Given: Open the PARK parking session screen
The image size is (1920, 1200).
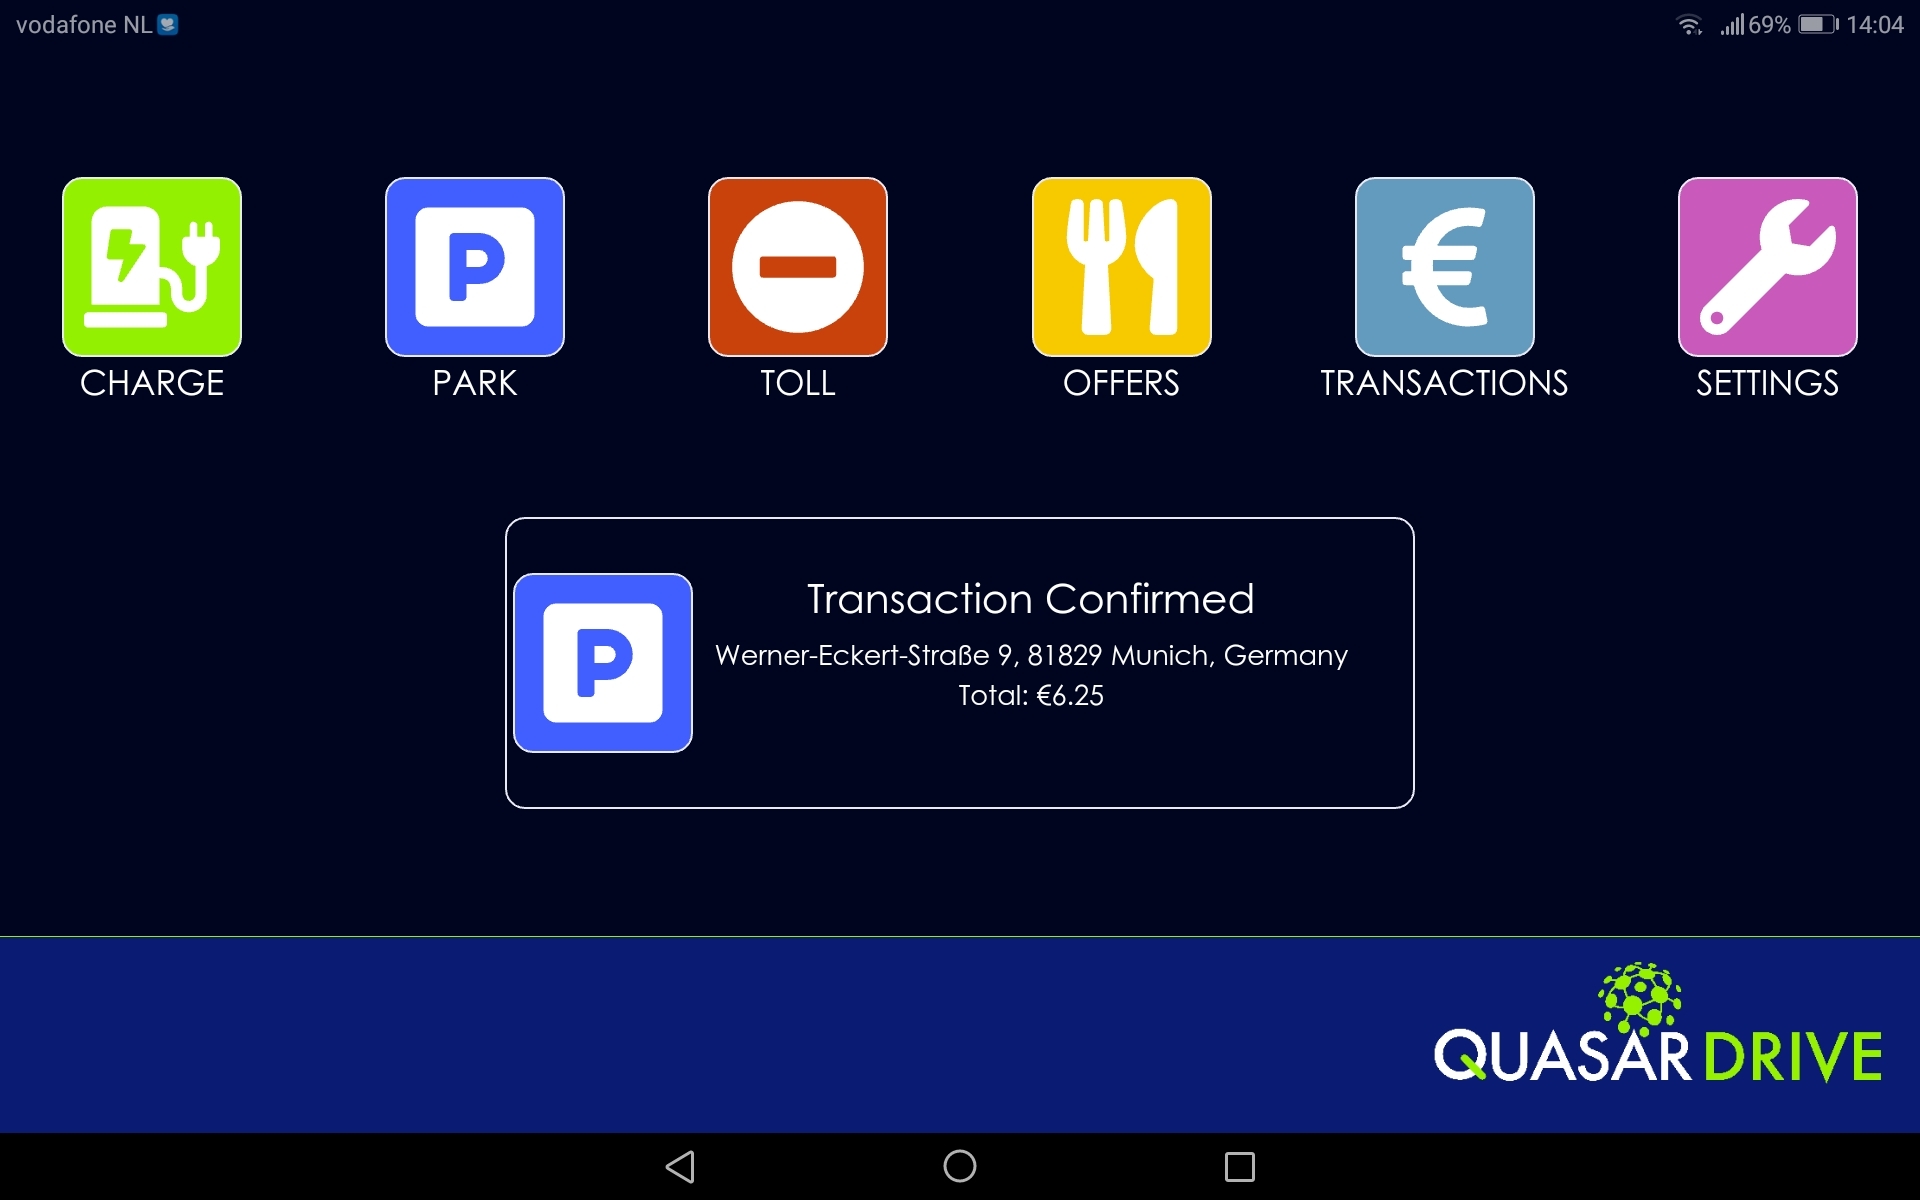Looking at the screenshot, I should (x=474, y=265).
